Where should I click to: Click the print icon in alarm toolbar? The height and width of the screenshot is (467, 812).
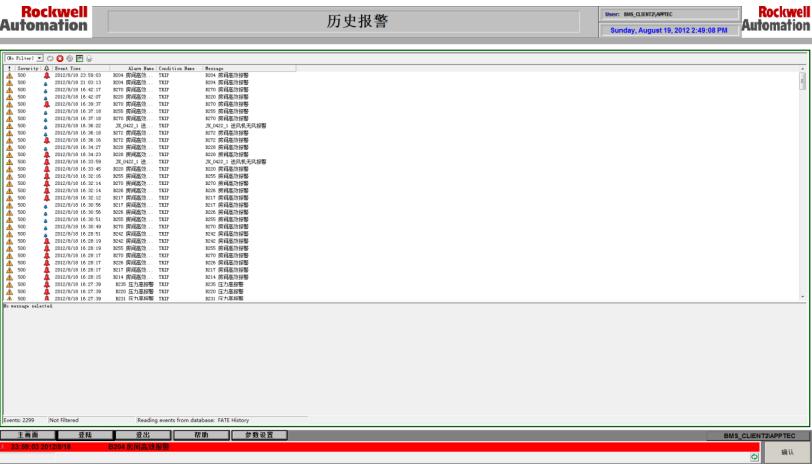click(x=89, y=59)
